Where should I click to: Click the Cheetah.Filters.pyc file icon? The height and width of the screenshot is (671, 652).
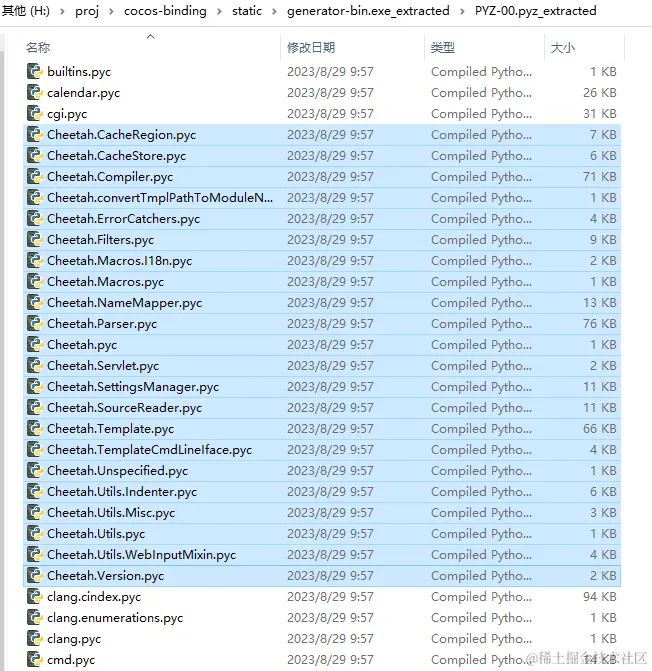pyautogui.click(x=35, y=239)
